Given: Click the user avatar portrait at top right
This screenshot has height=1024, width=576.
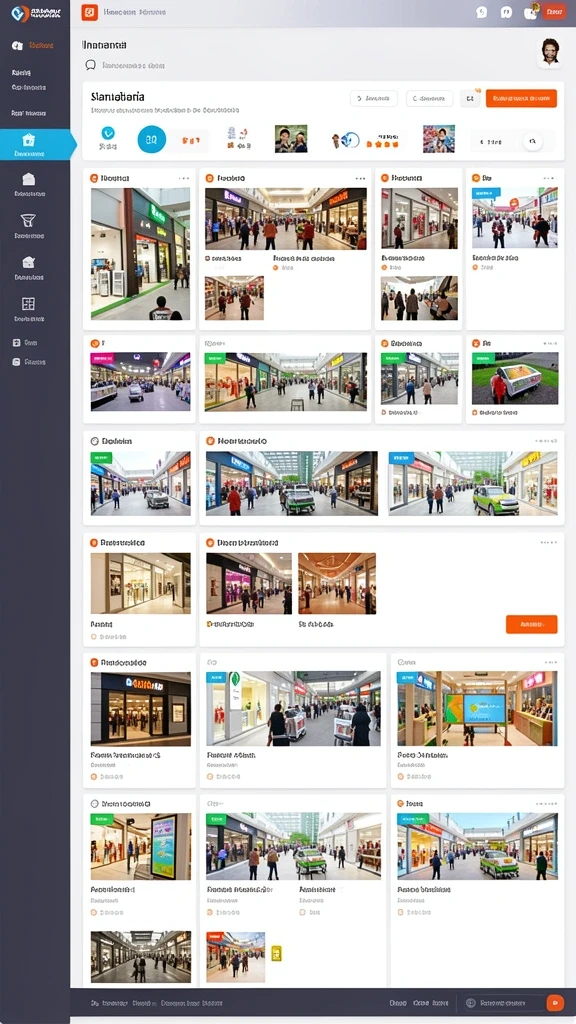Looking at the screenshot, I should pyautogui.click(x=549, y=52).
